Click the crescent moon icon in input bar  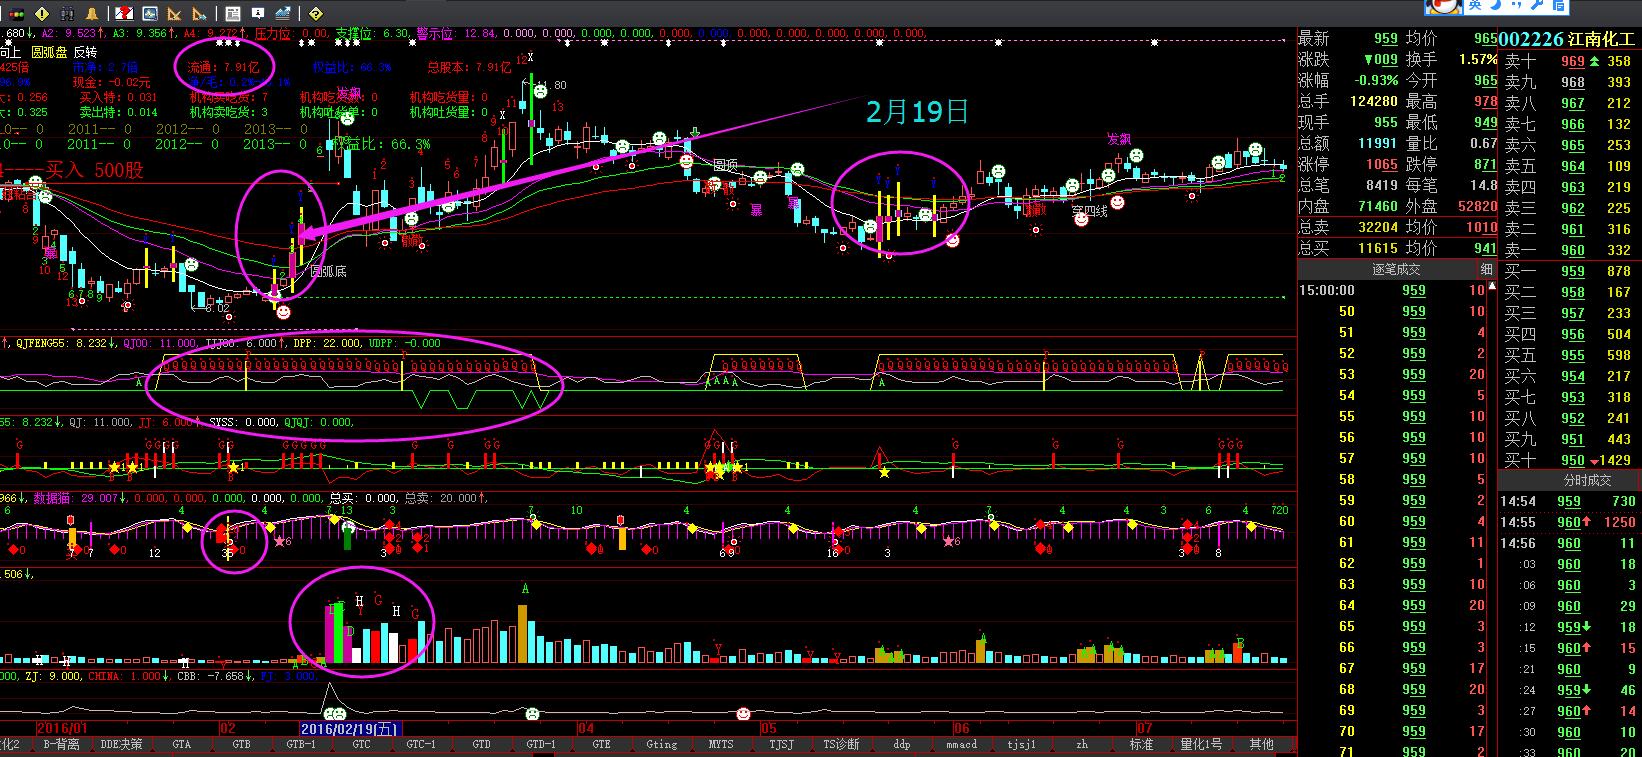coord(1496,6)
